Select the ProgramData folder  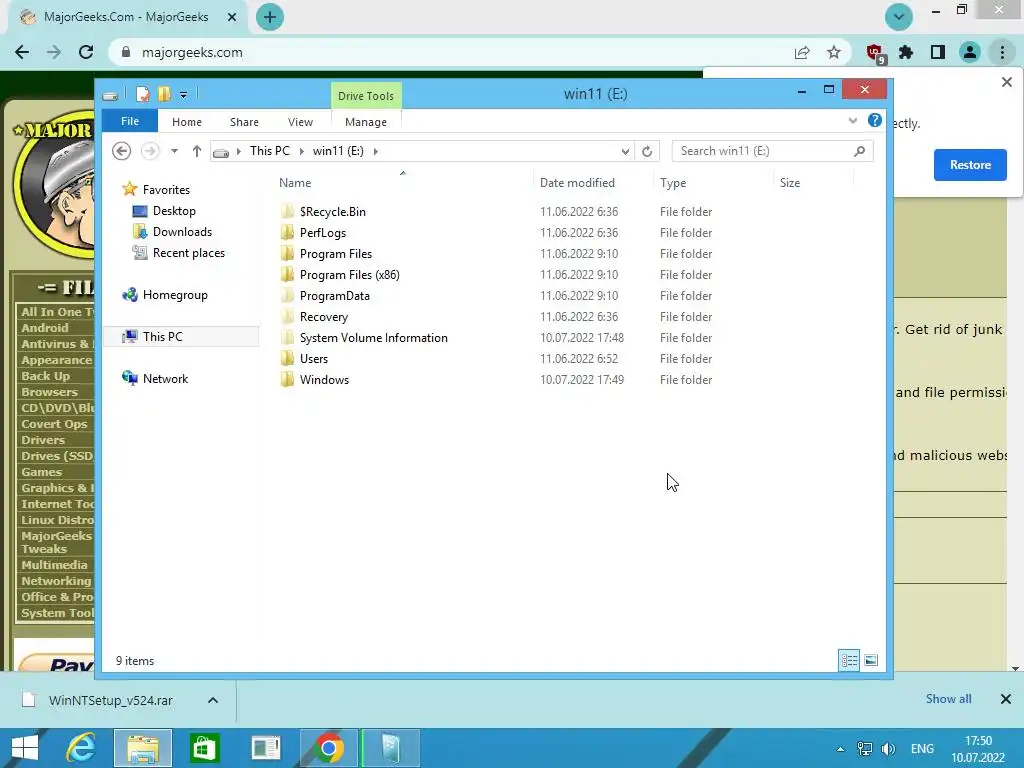(334, 295)
